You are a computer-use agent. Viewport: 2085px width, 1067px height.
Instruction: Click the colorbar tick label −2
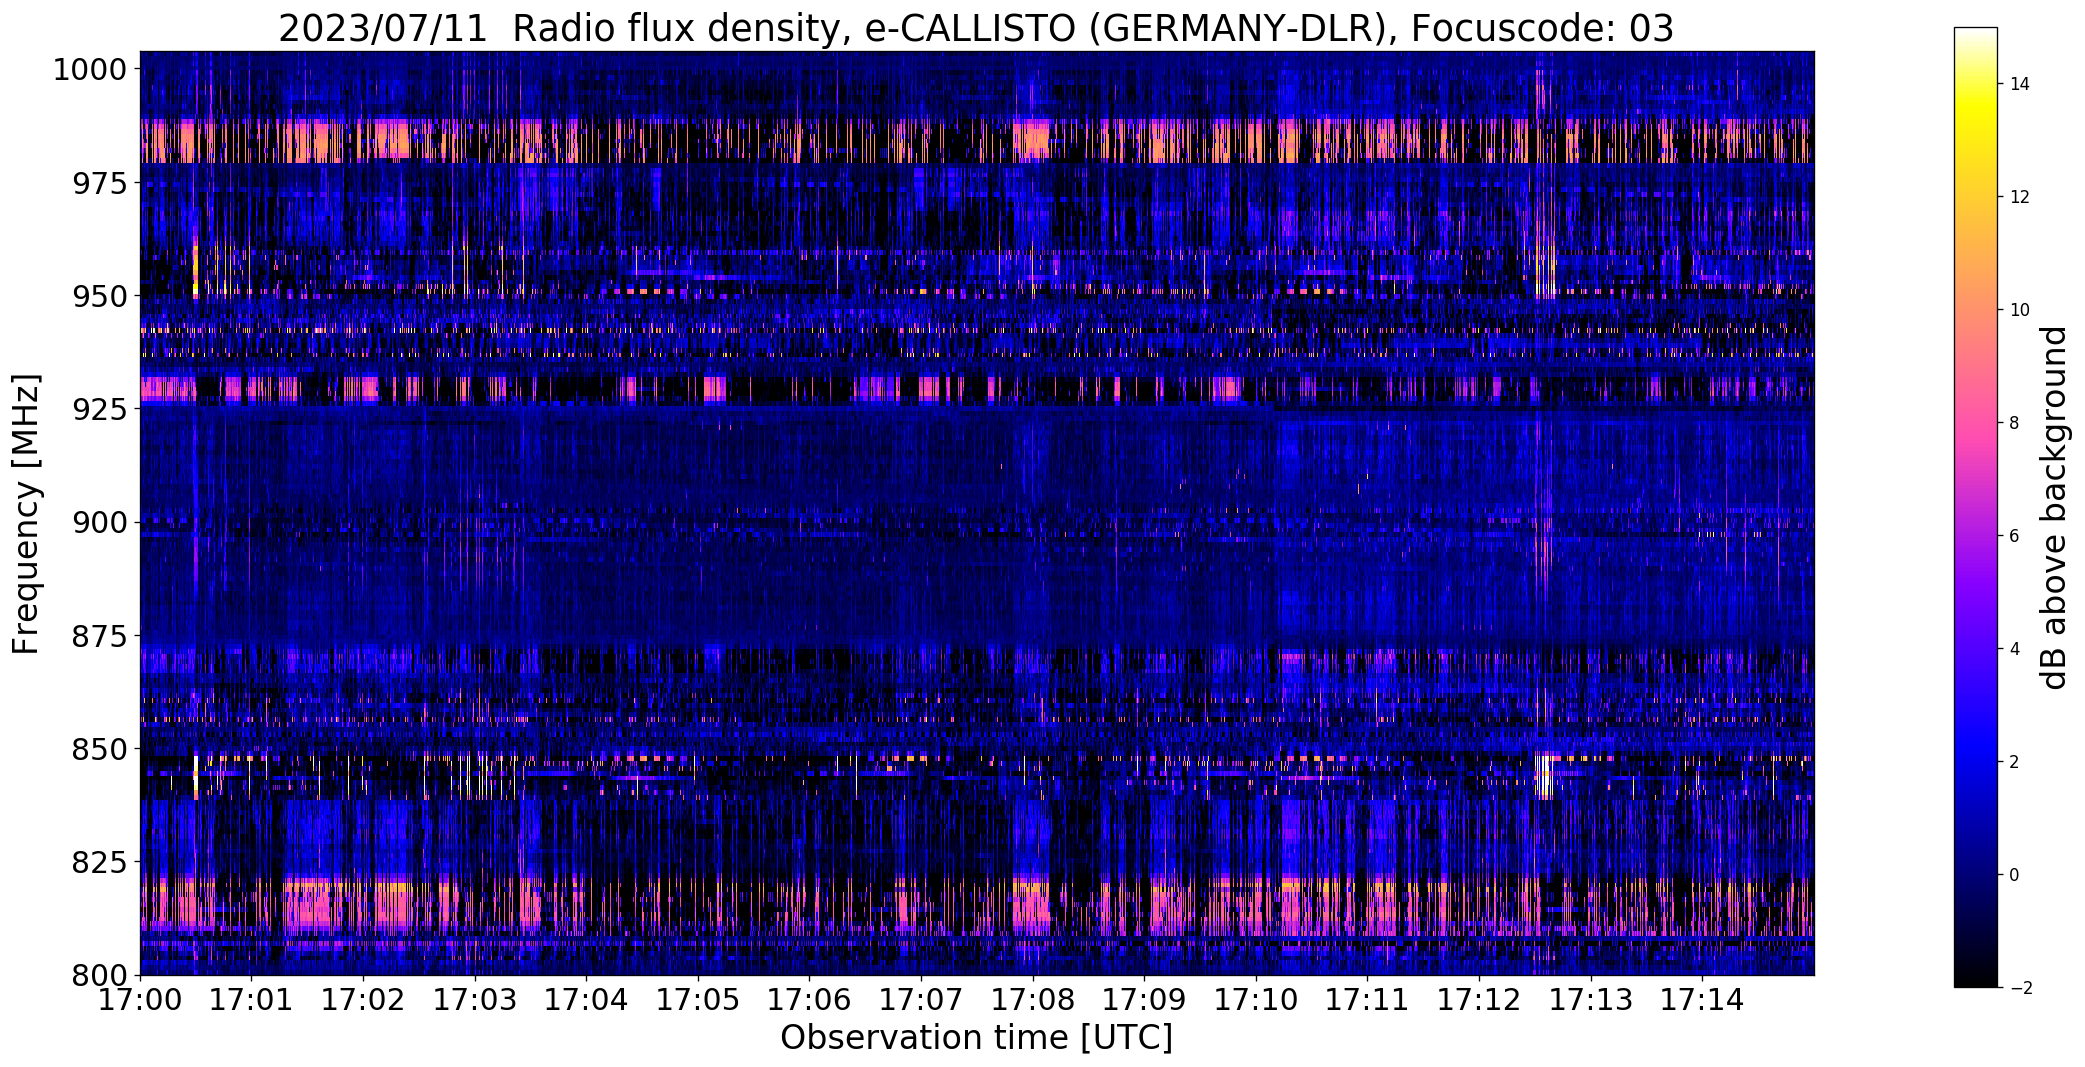(x=2020, y=988)
